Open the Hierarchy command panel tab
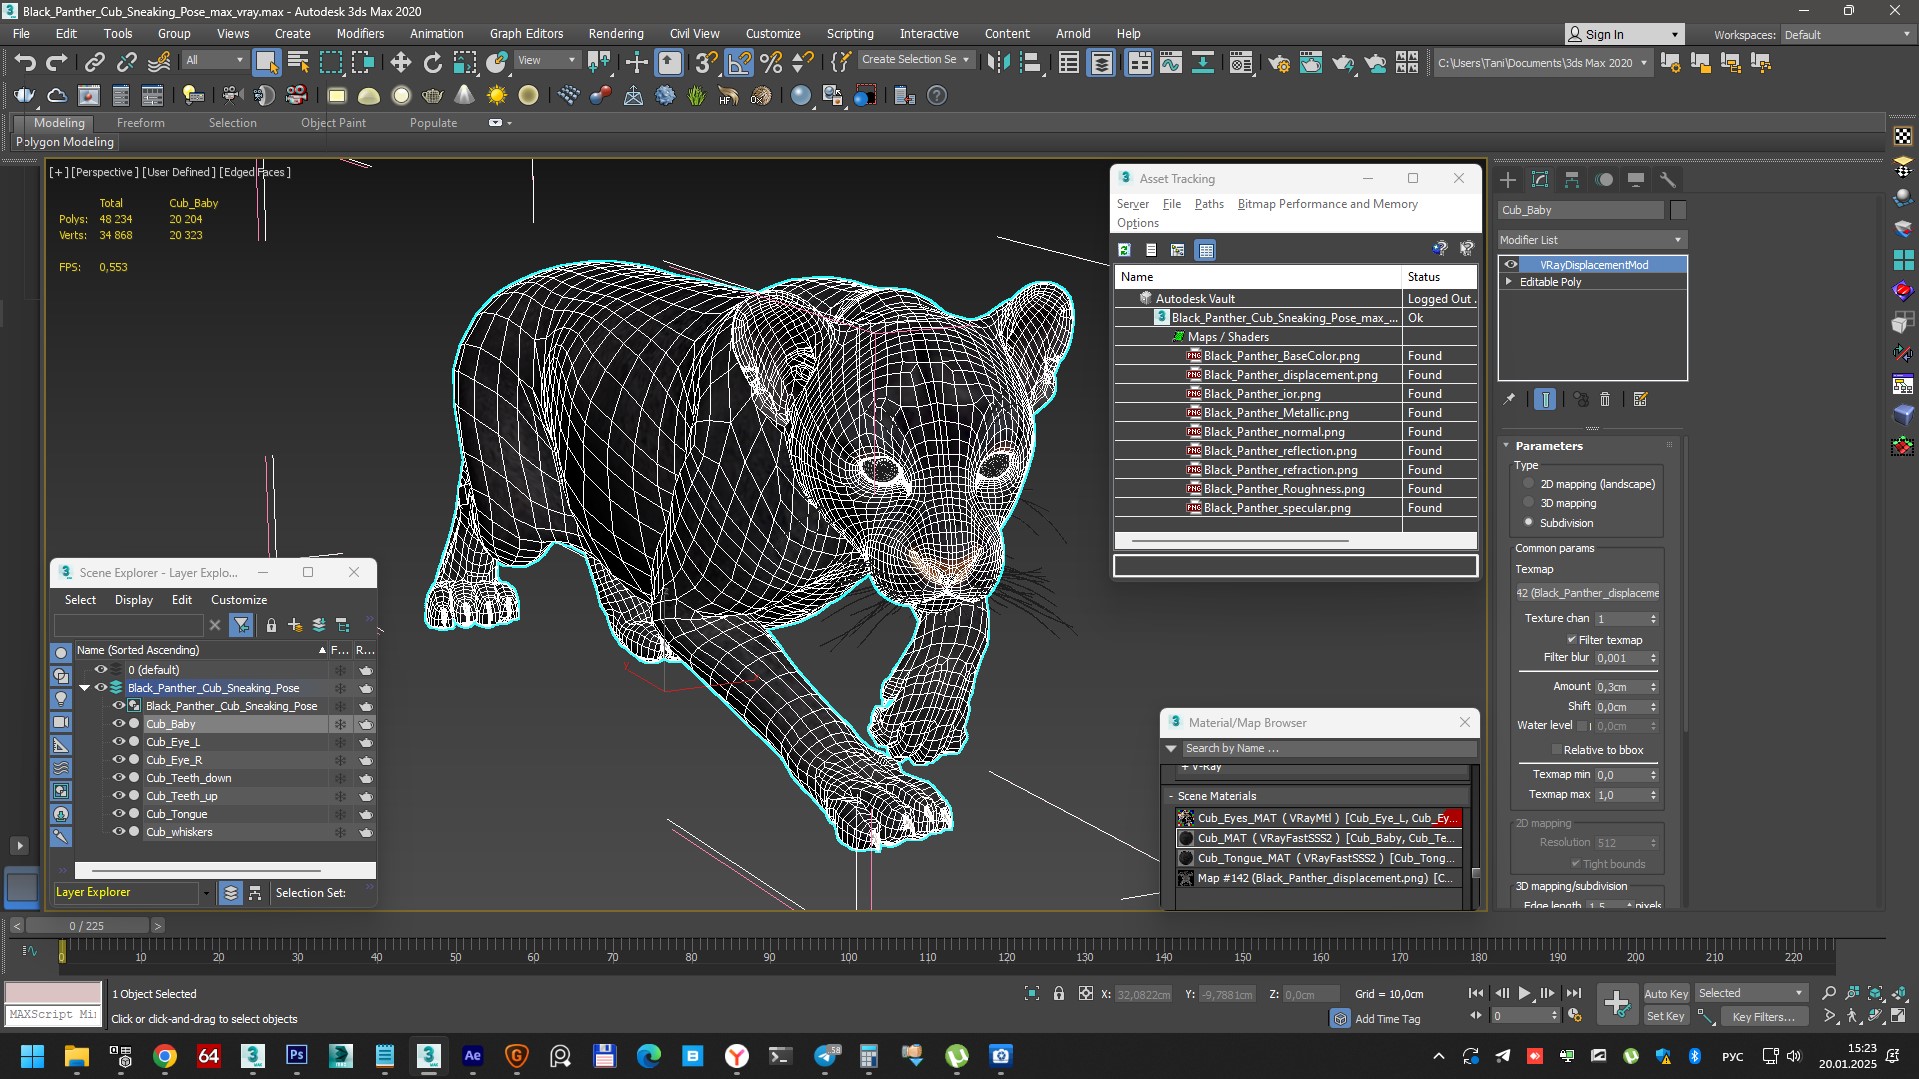The width and height of the screenshot is (1919, 1079). pos(1572,180)
